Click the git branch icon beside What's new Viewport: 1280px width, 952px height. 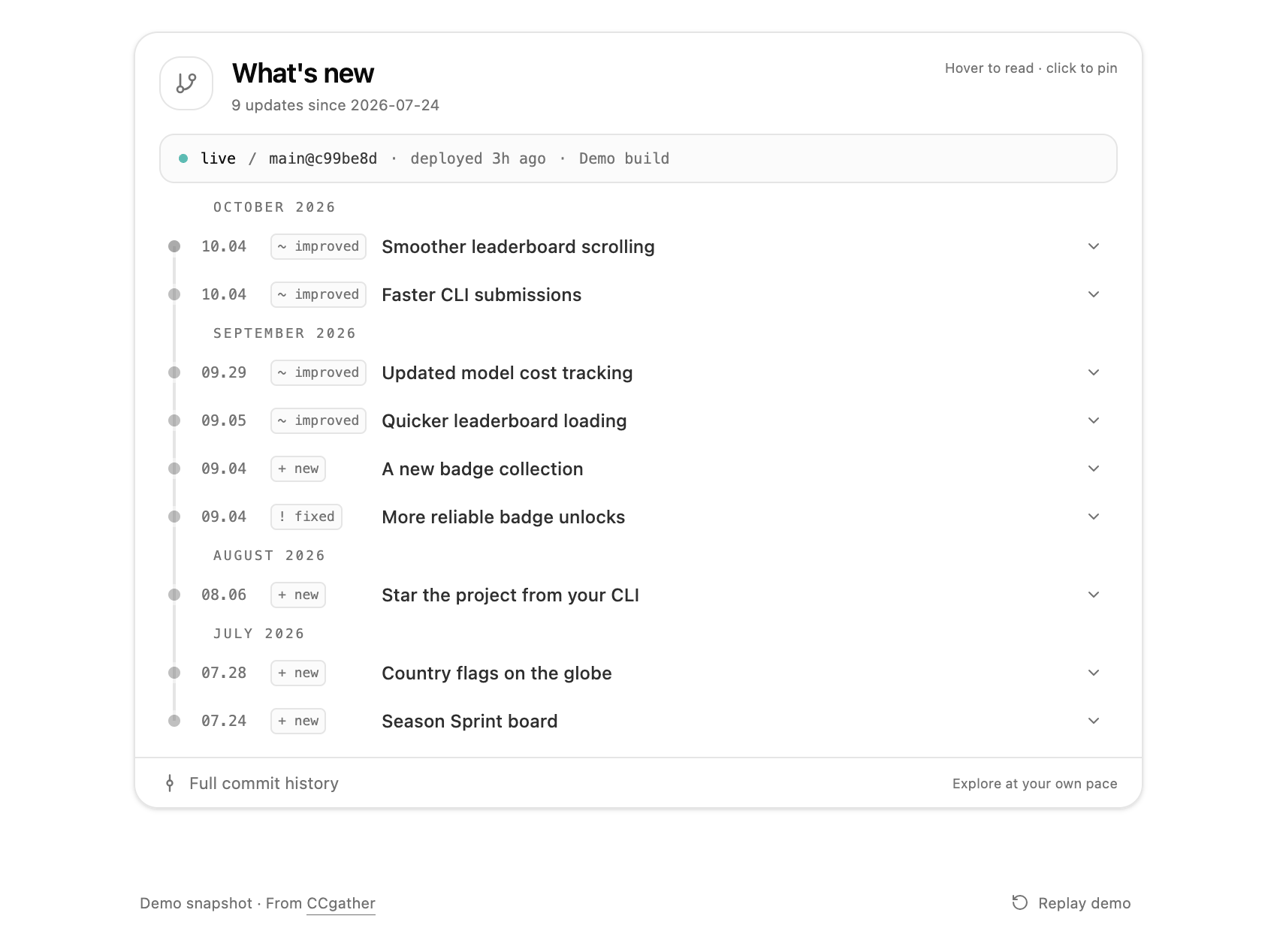click(x=186, y=83)
